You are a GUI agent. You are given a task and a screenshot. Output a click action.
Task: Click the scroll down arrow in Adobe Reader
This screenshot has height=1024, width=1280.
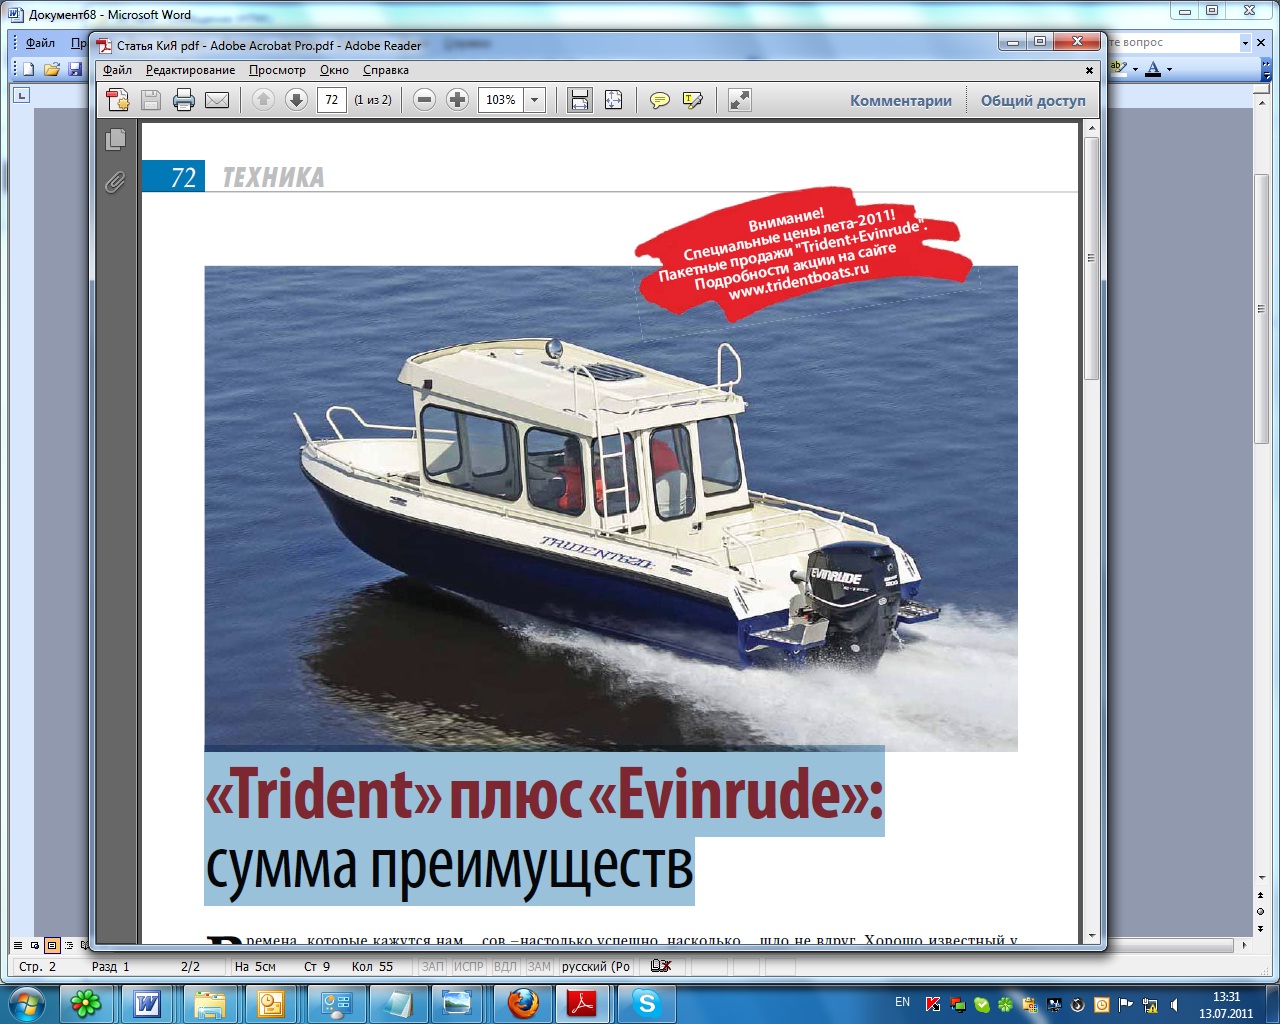(x=1092, y=936)
